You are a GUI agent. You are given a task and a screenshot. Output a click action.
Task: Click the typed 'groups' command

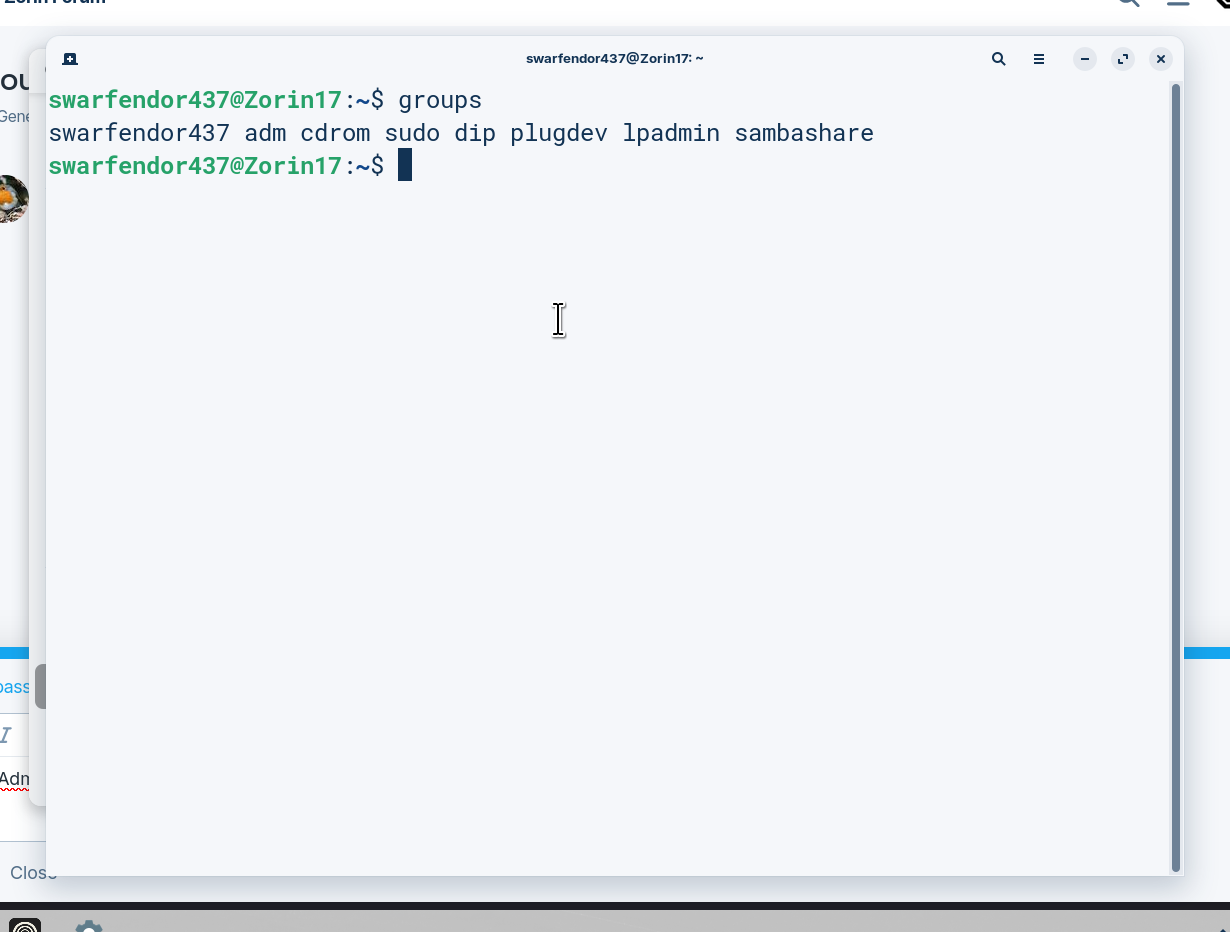(x=440, y=100)
